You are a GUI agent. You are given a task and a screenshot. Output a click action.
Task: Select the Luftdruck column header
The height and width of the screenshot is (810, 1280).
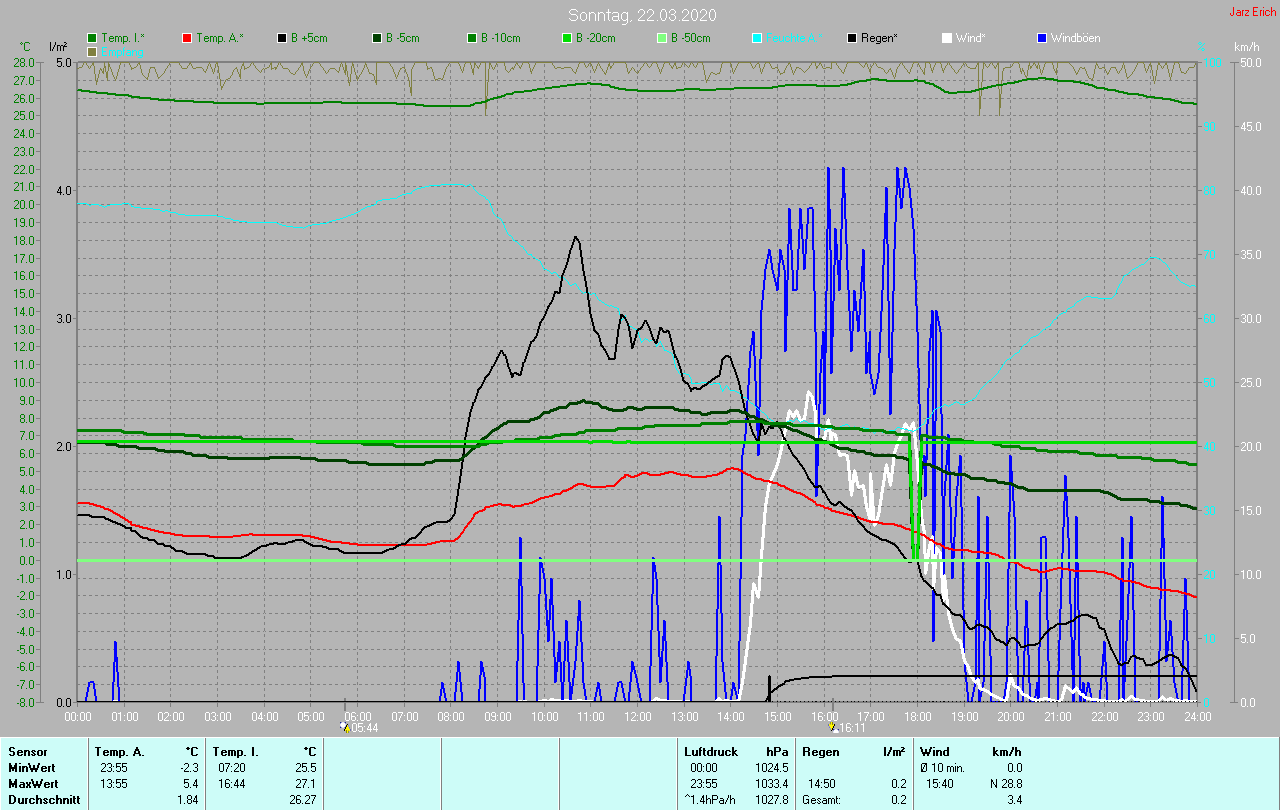tap(710, 751)
